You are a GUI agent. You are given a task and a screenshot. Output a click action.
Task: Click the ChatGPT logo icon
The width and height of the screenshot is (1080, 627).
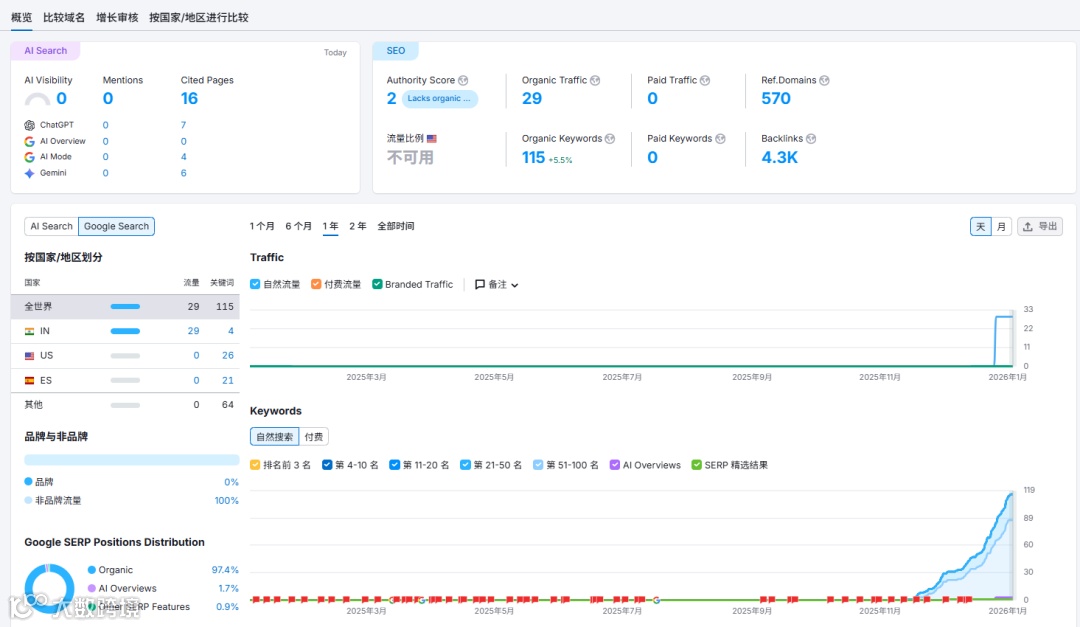pos(30,125)
